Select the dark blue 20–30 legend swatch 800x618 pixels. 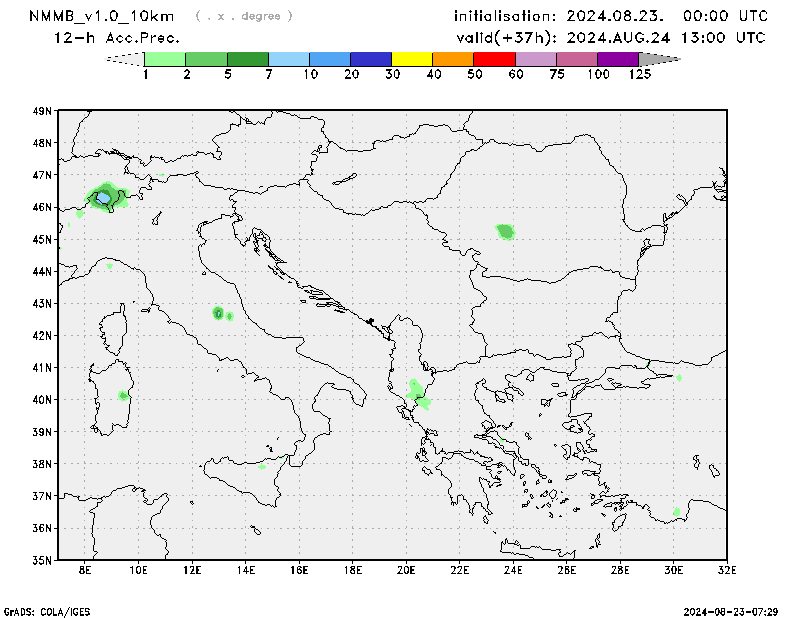point(371,59)
